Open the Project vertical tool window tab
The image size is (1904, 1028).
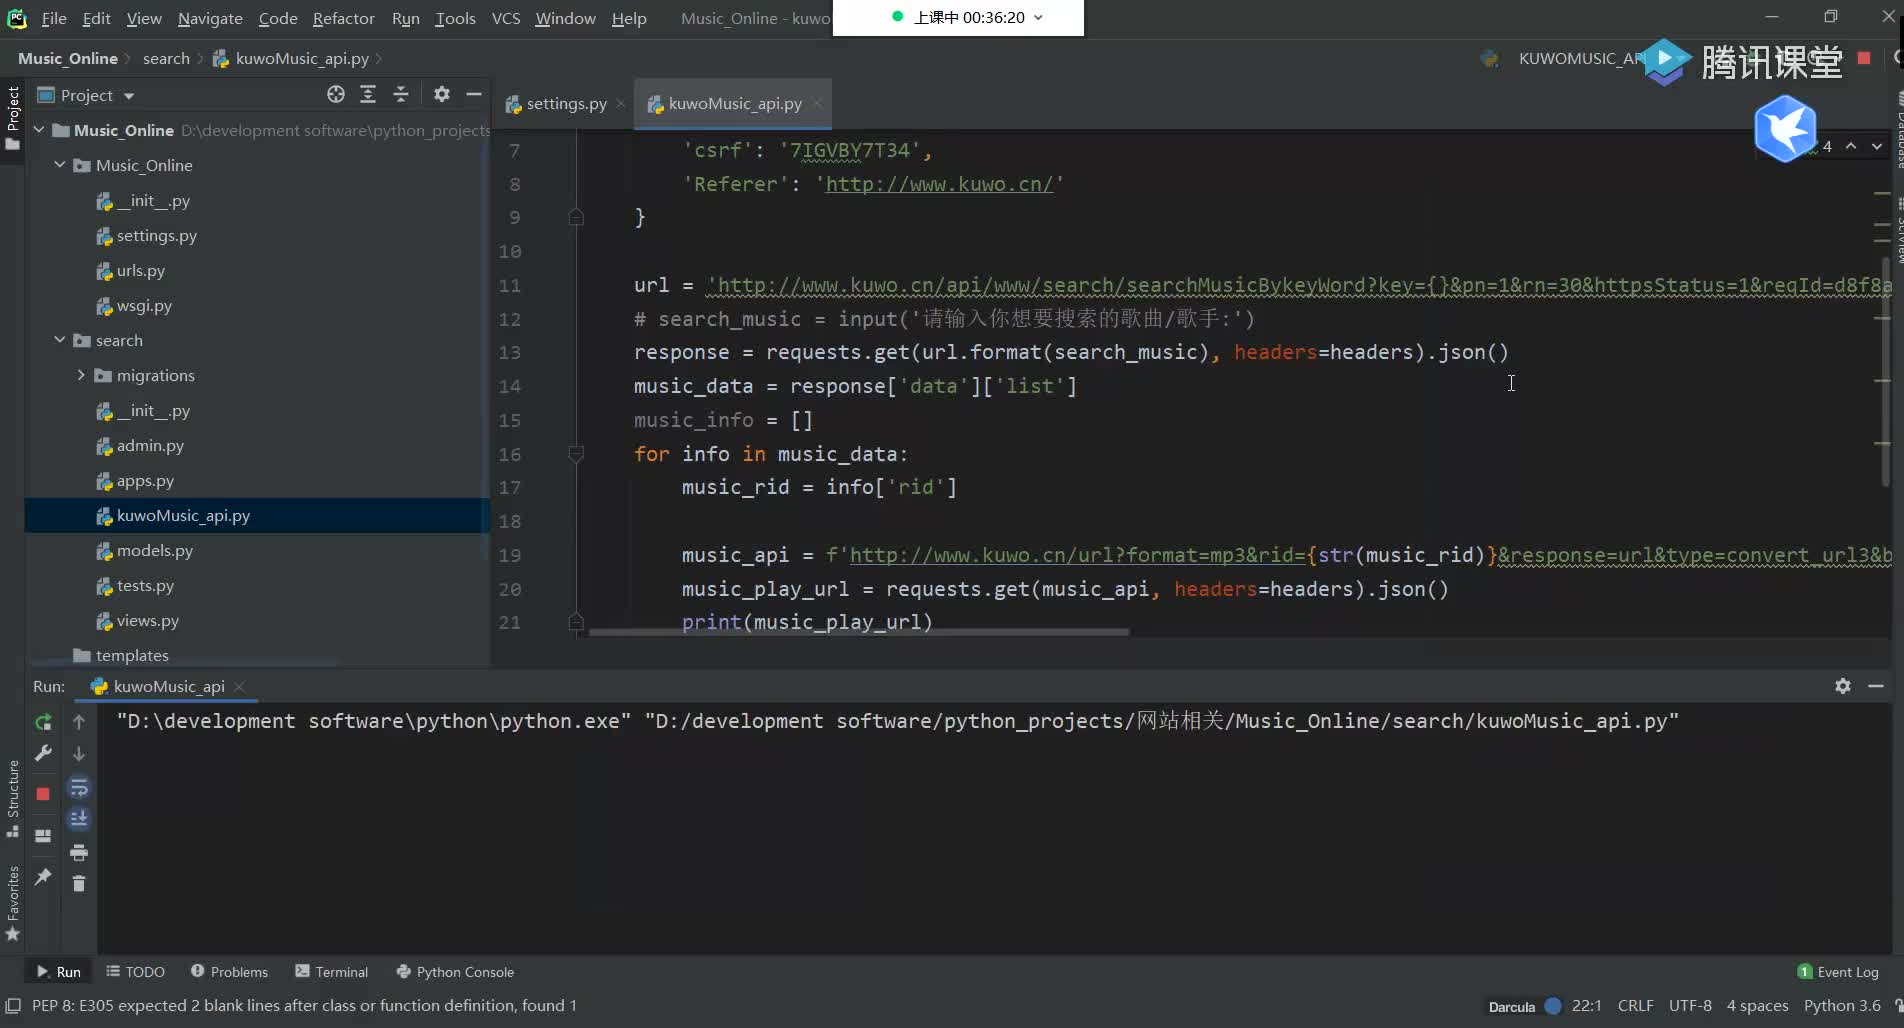[x=12, y=118]
